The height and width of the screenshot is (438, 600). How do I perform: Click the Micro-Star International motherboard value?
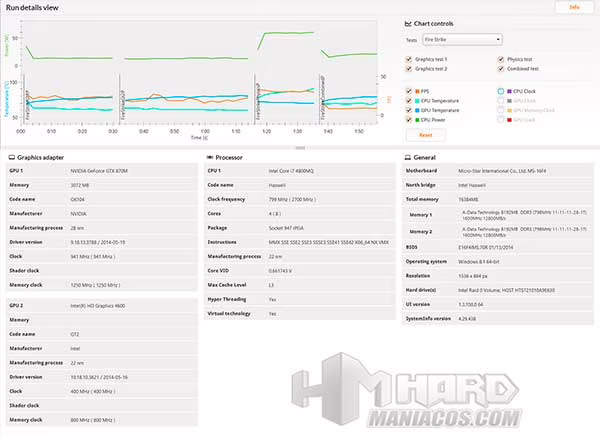[x=502, y=171]
